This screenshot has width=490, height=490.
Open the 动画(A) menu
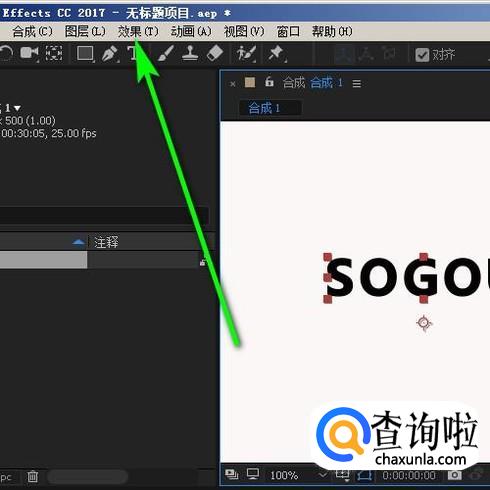point(191,32)
